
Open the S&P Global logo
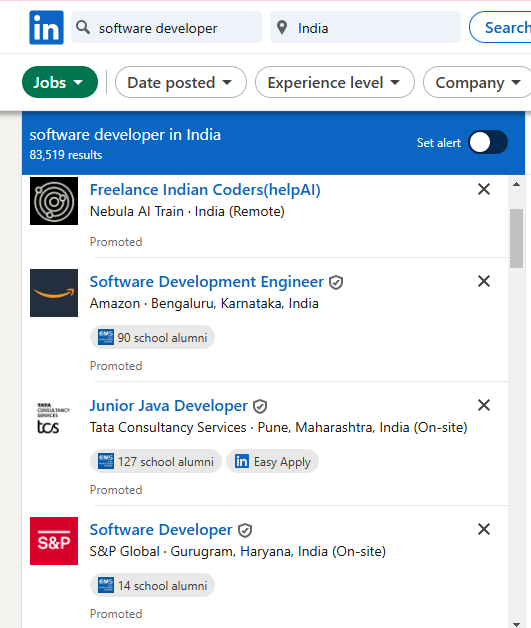tap(54, 541)
